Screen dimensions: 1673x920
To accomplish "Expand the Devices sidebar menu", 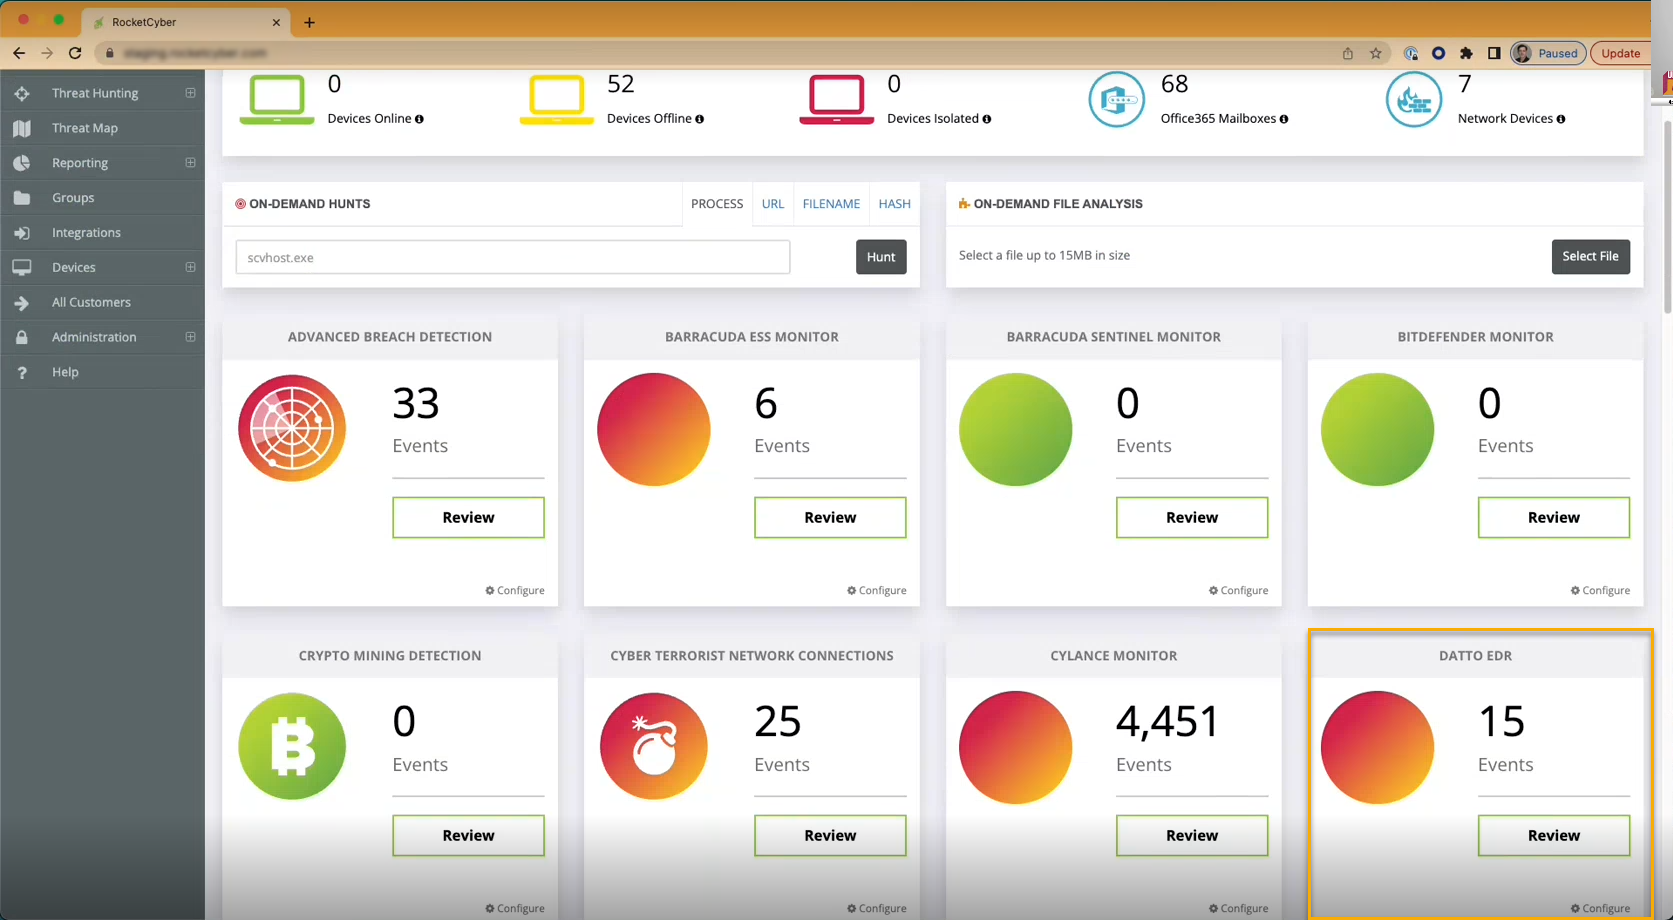I will point(190,267).
